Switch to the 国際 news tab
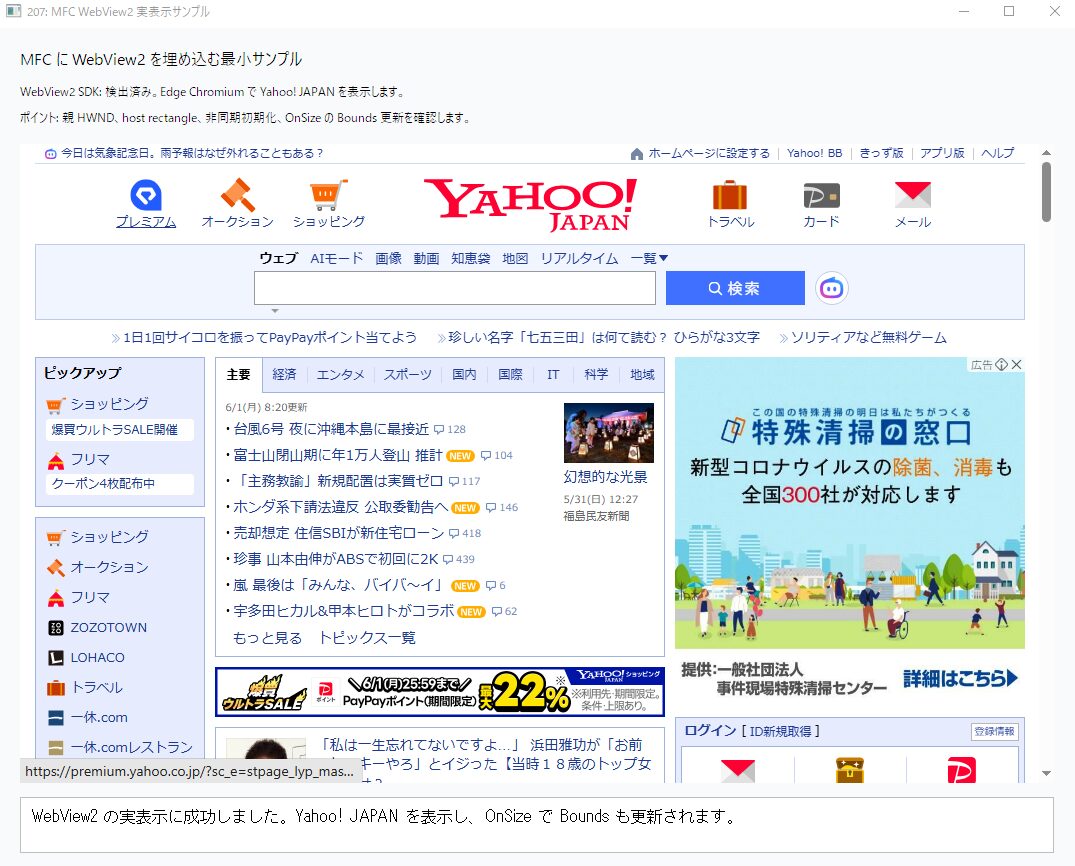 (x=510, y=374)
